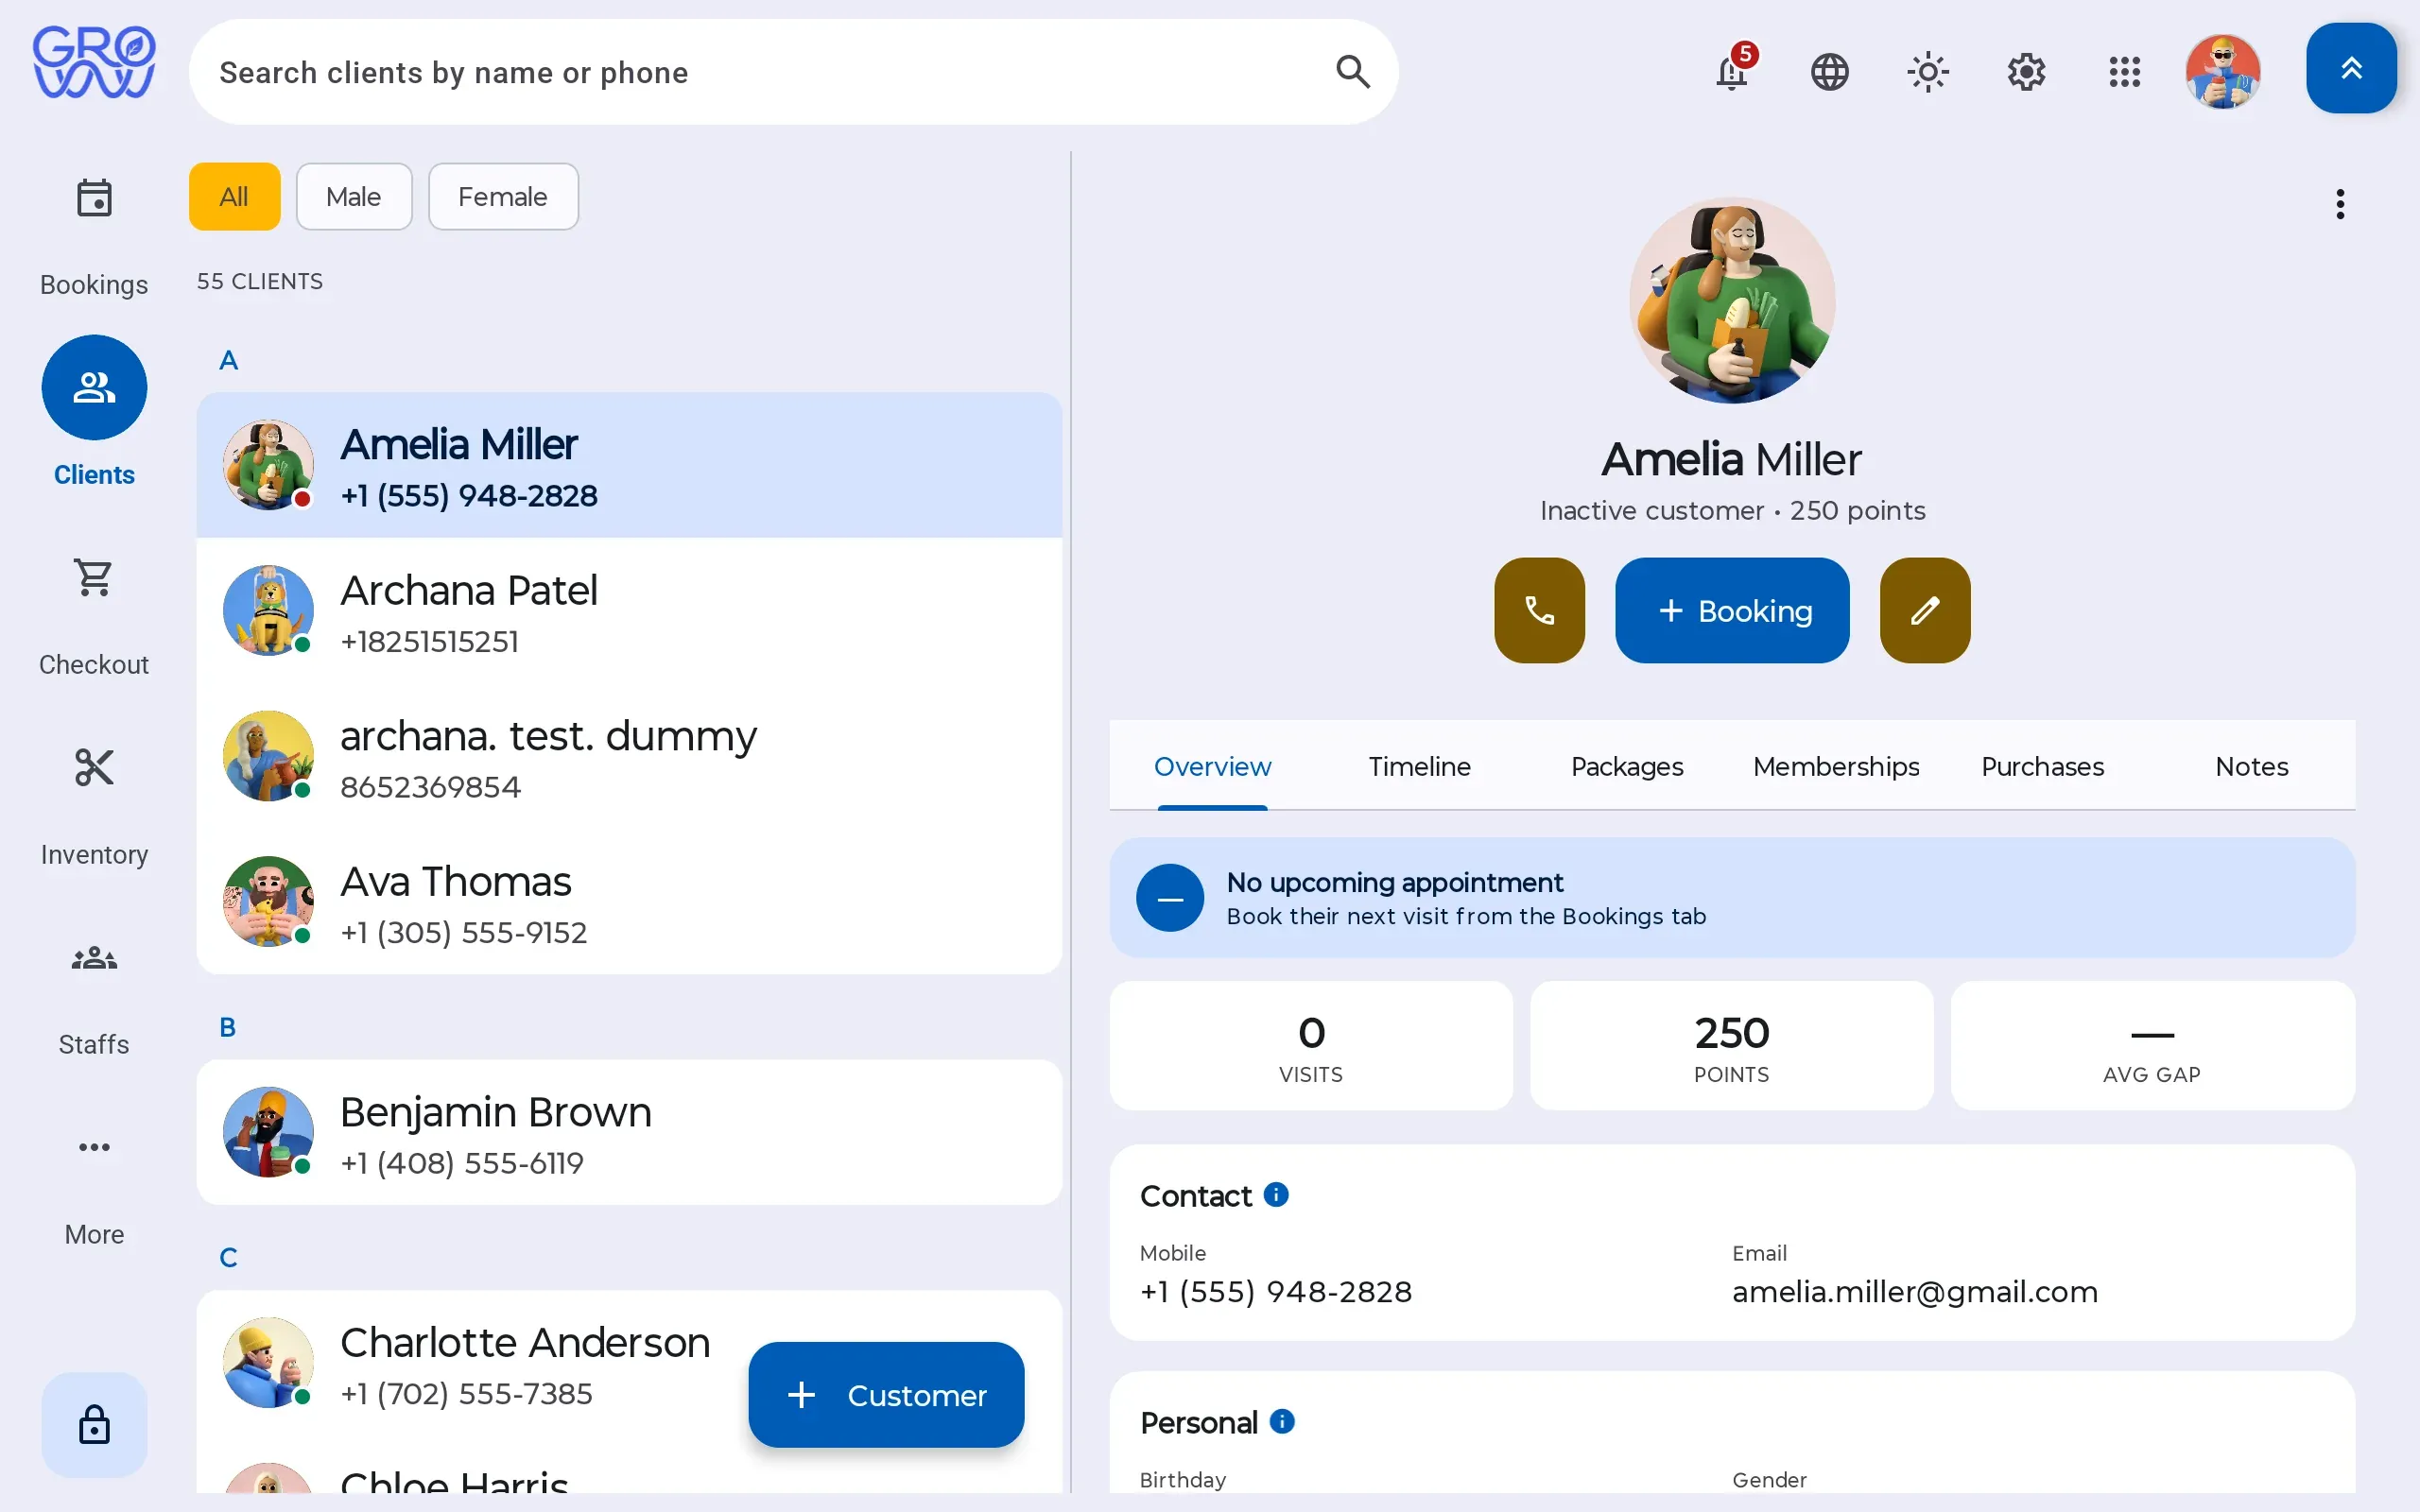The image size is (2420, 1512).
Task: Open three-dot menu on client profile
Action: [x=2340, y=204]
